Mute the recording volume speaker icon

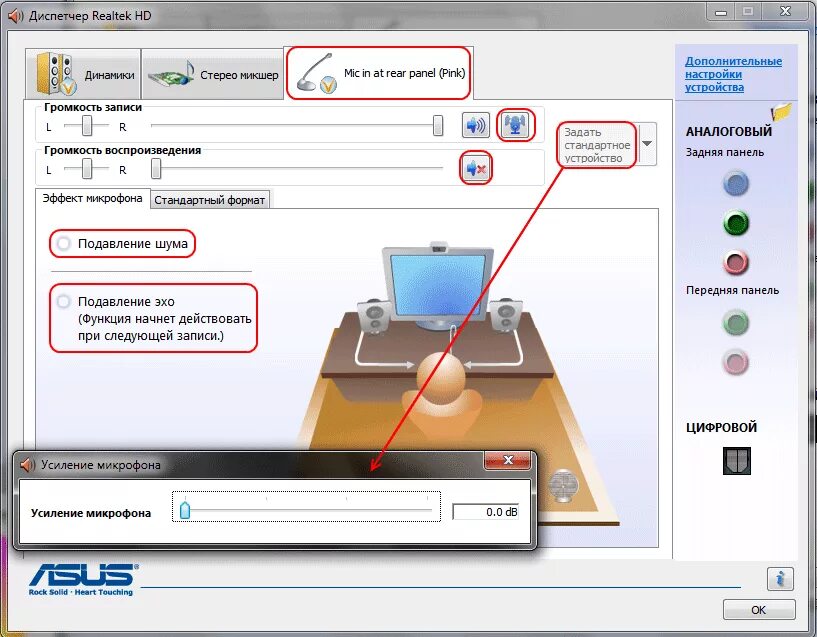(475, 125)
